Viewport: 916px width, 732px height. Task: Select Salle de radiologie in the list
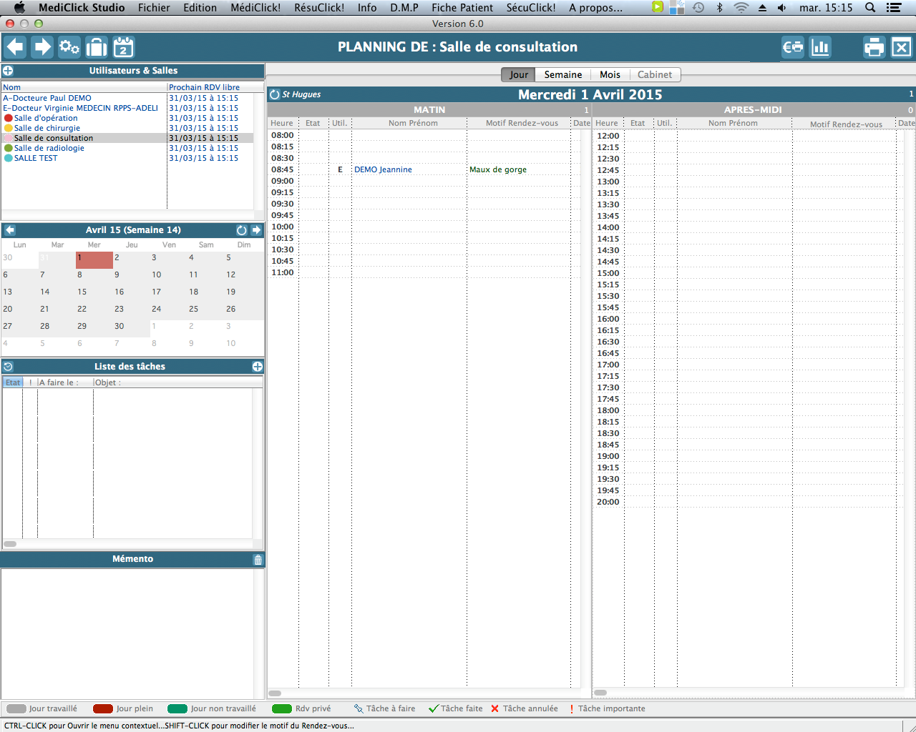[x=49, y=148]
